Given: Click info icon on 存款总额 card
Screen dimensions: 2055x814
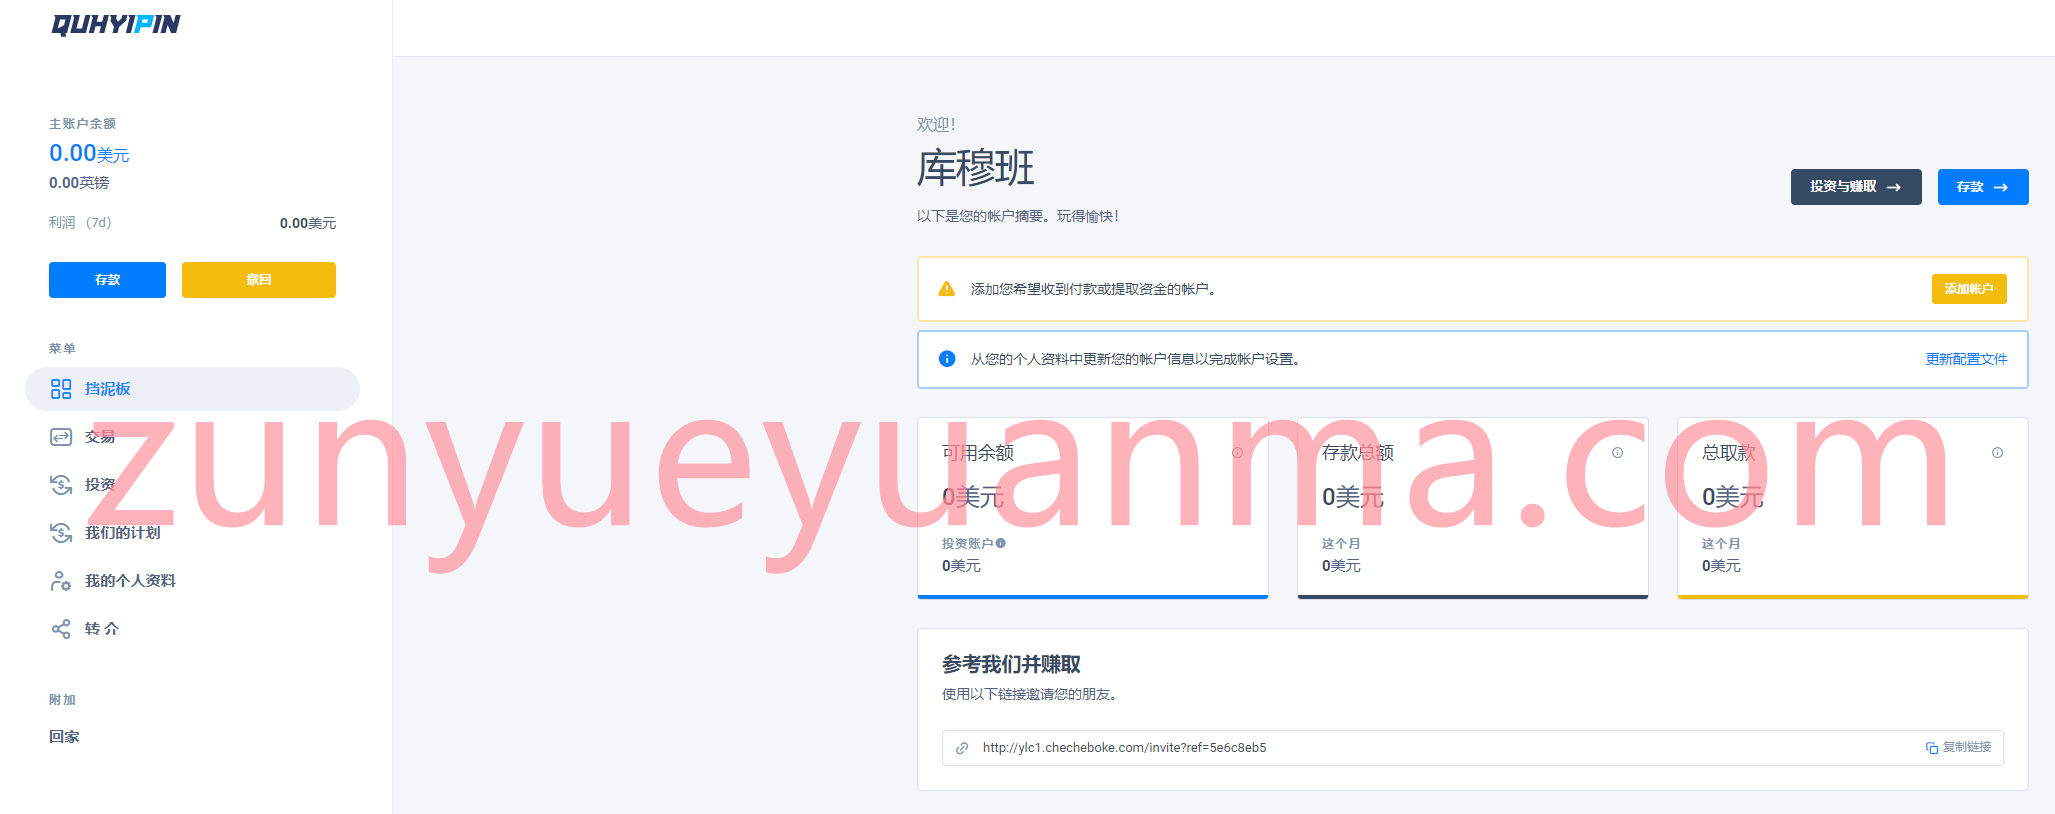Looking at the screenshot, I should 1617,453.
